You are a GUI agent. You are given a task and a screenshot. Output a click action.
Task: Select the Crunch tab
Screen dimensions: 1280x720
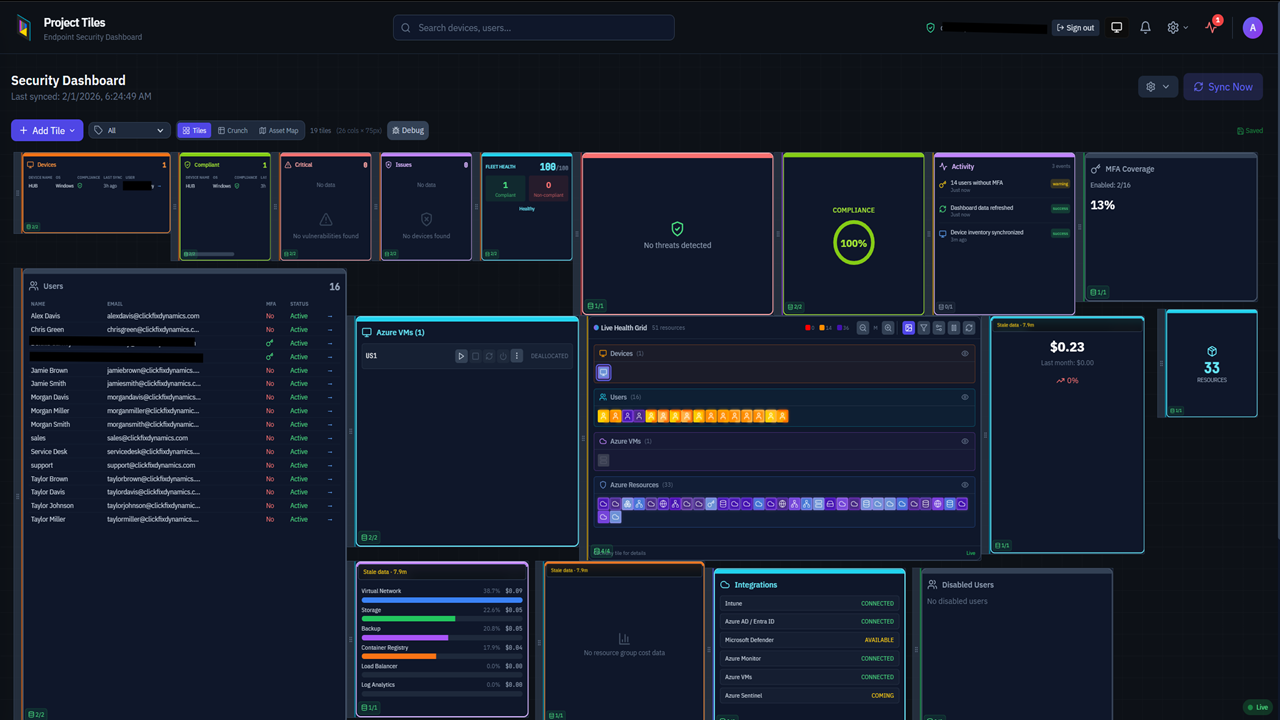(232, 130)
